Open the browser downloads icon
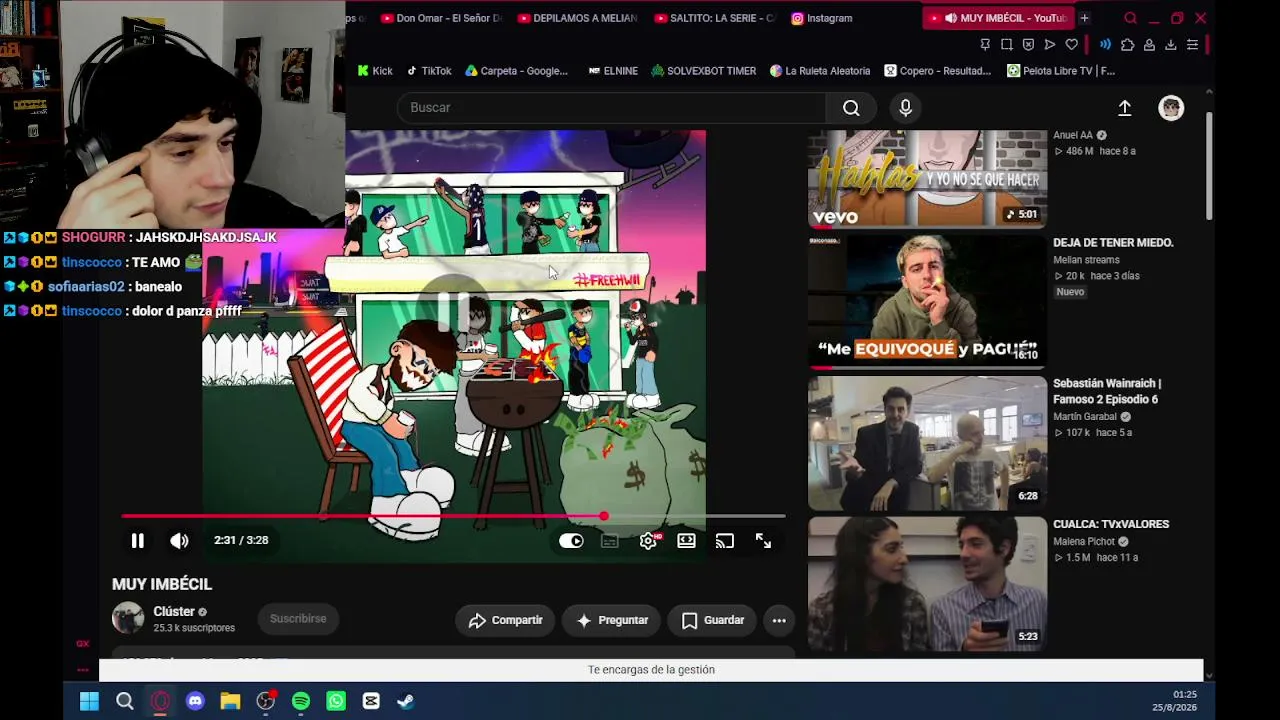This screenshot has width=1280, height=720. [1170, 45]
